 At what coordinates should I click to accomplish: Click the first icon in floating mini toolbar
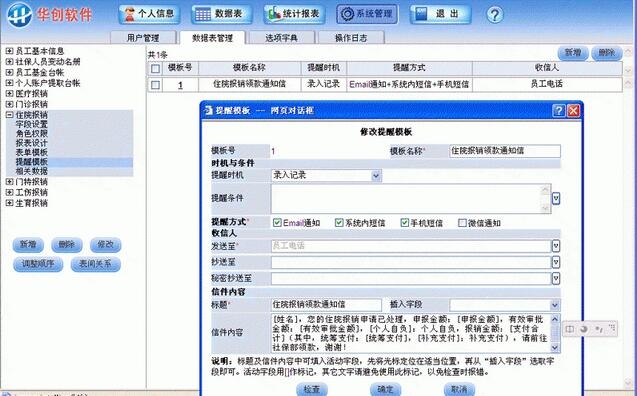(570, 329)
